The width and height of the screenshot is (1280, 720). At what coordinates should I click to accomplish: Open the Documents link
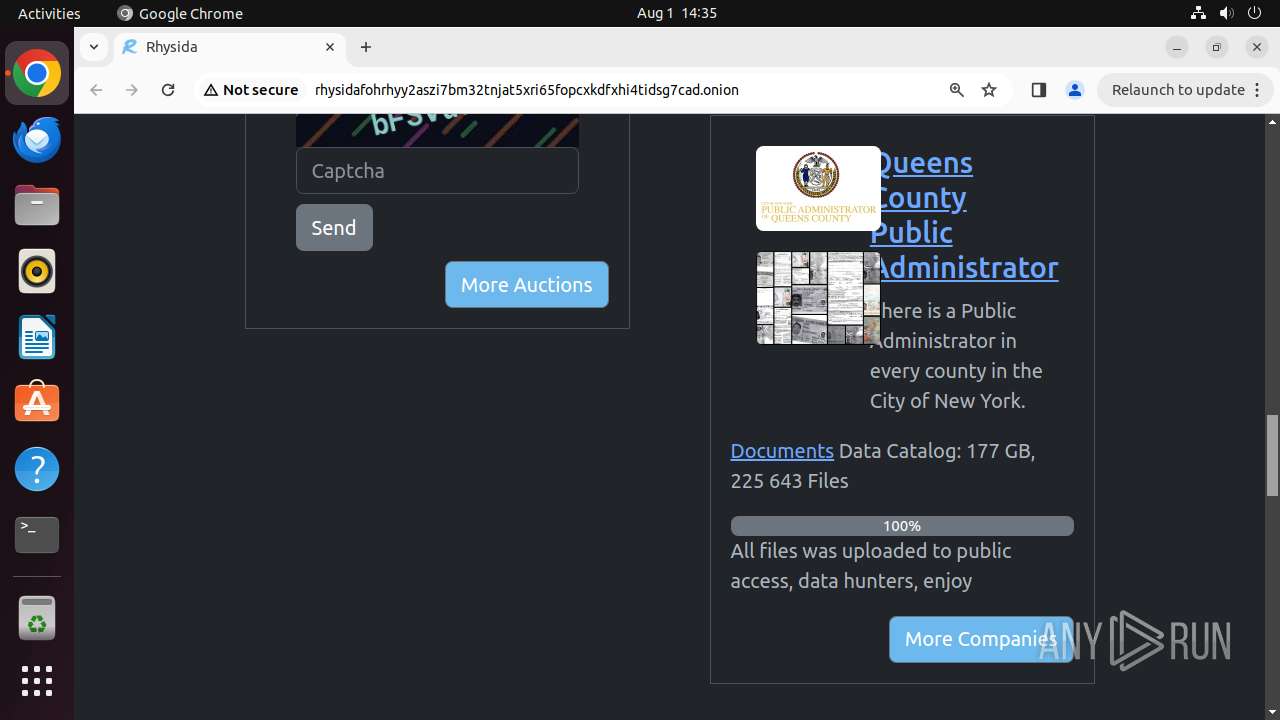click(782, 451)
